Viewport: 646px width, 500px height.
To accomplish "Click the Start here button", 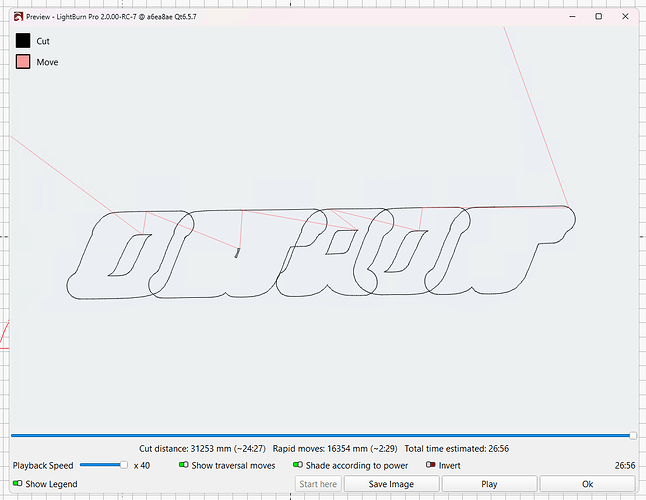I will [x=318, y=484].
